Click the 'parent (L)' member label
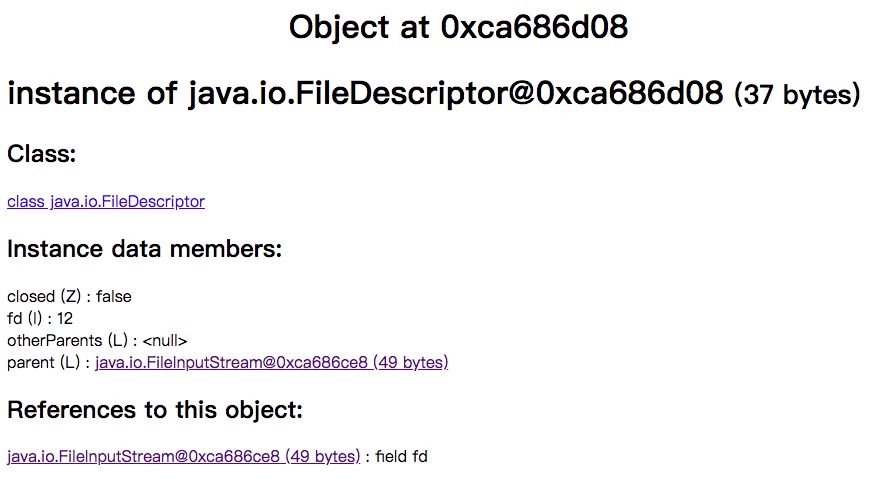Image resolution: width=874 pixels, height=492 pixels. point(41,363)
